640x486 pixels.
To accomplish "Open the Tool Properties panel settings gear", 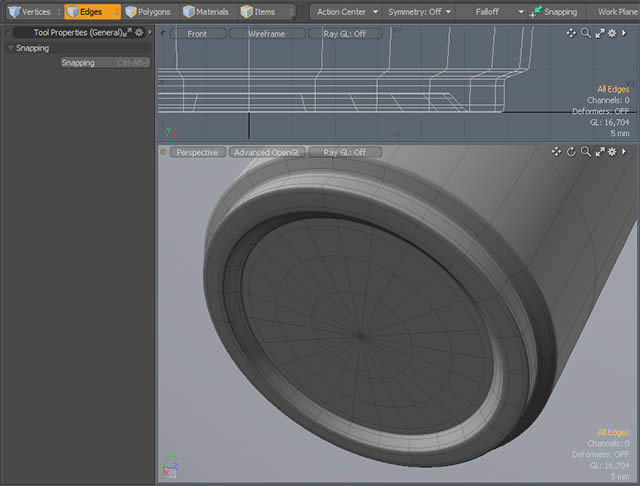I will point(139,32).
